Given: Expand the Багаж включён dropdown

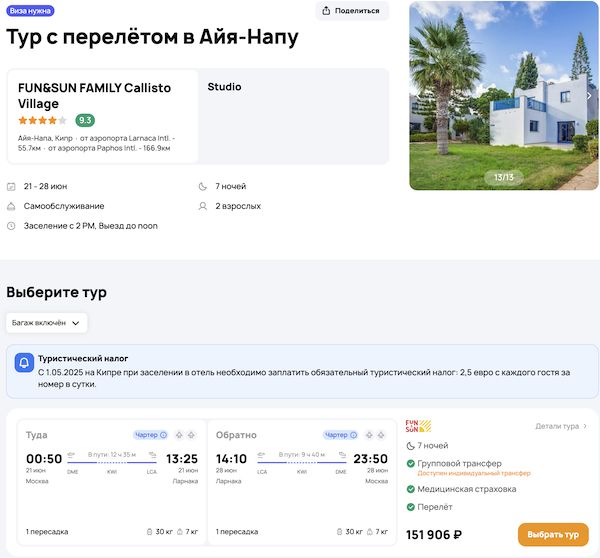Looking at the screenshot, I should click(47, 323).
